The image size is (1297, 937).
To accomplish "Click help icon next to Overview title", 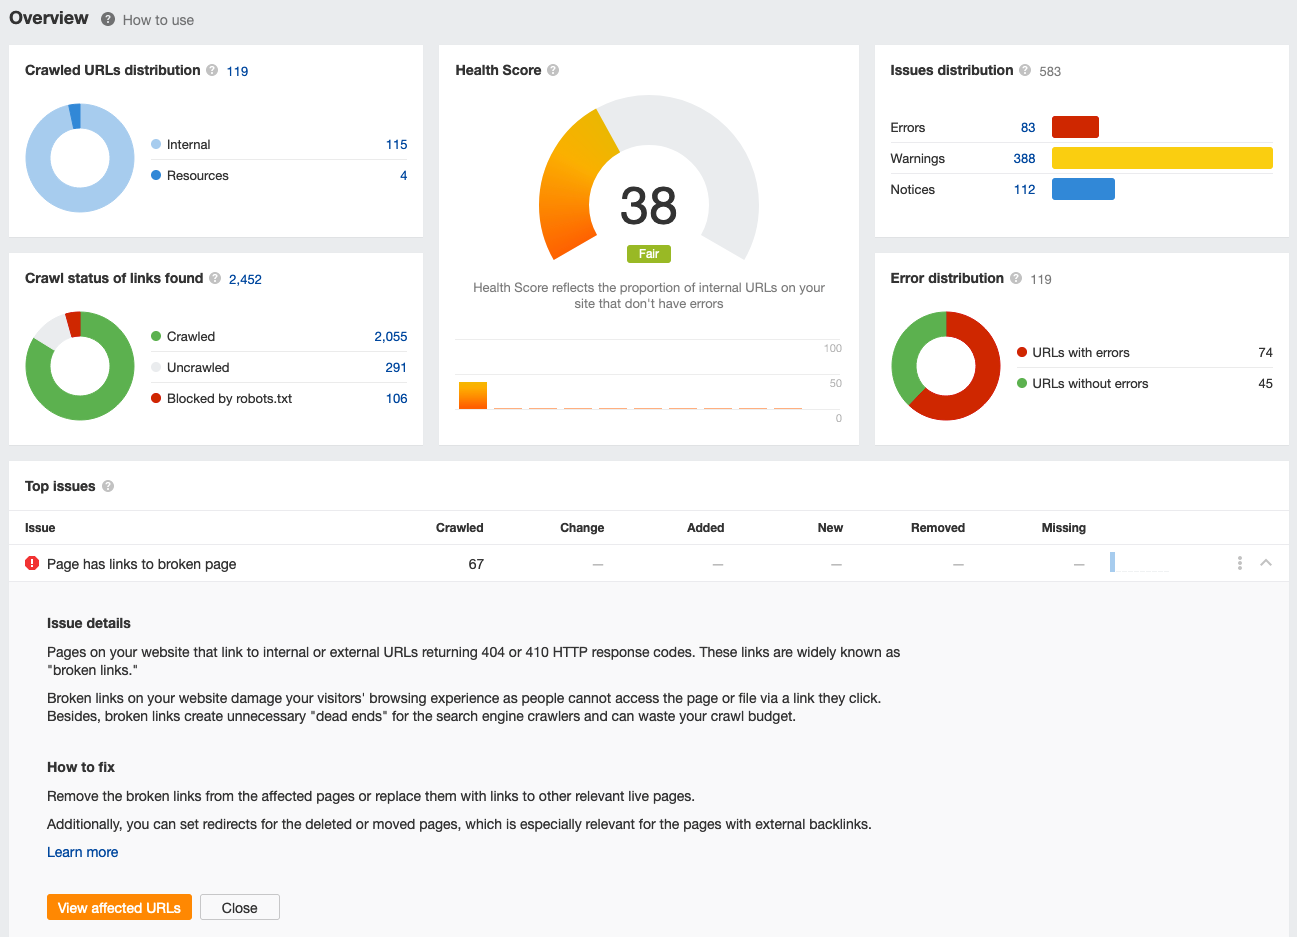I will click(108, 19).
